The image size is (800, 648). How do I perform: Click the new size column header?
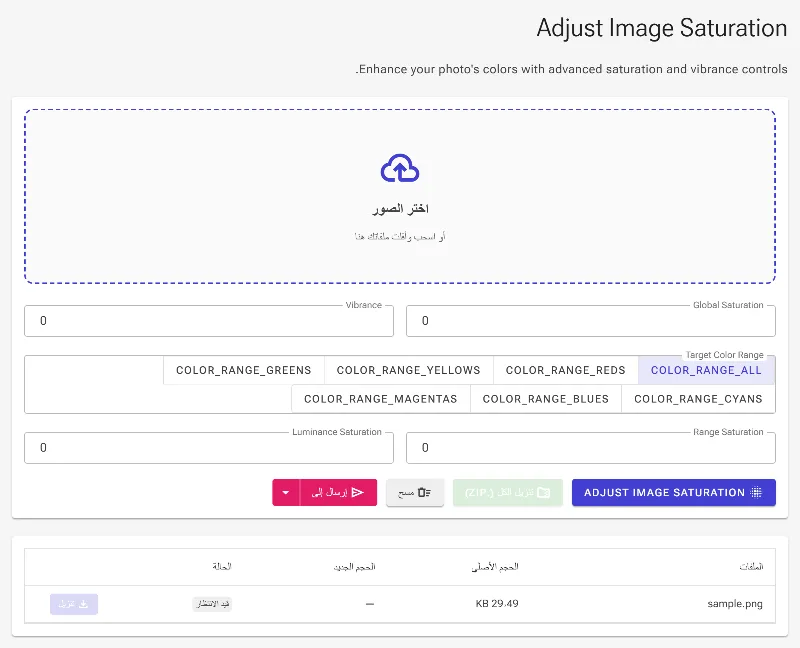[x=355, y=566]
